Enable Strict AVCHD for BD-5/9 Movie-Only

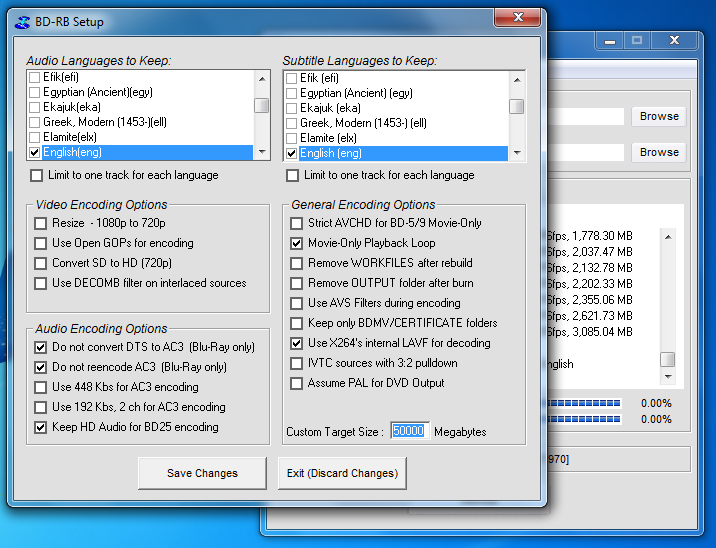[296, 223]
